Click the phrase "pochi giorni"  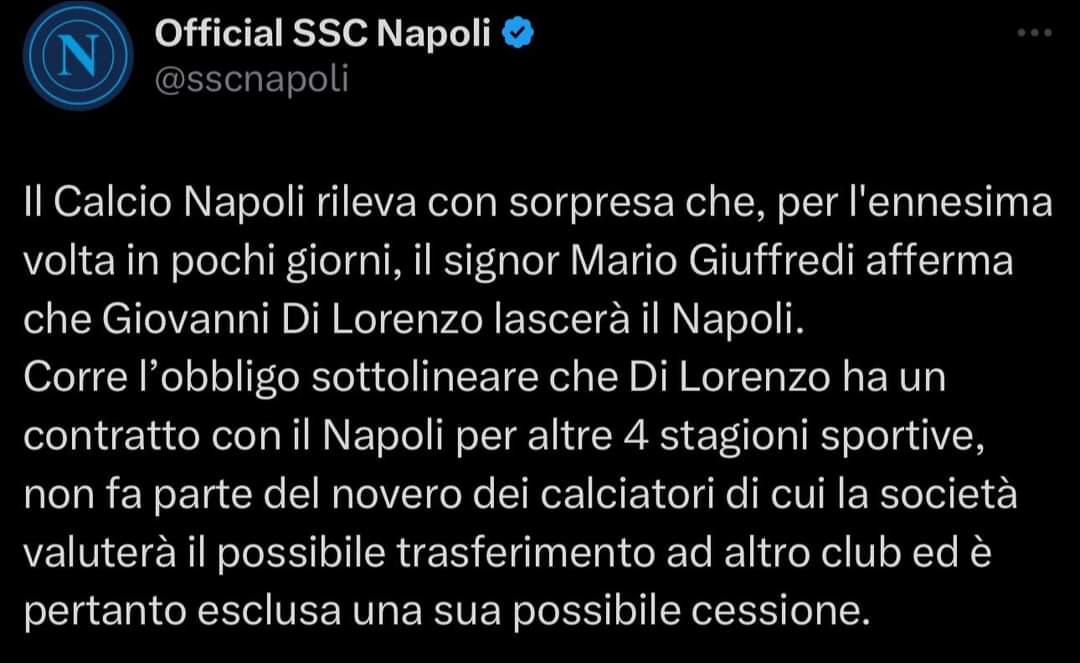coord(286,262)
